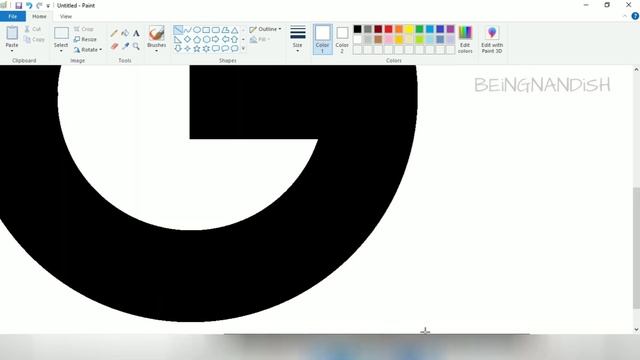This screenshot has width=640, height=360.
Task: Open the Select dropdown arrow
Action: pyautogui.click(x=61, y=51)
